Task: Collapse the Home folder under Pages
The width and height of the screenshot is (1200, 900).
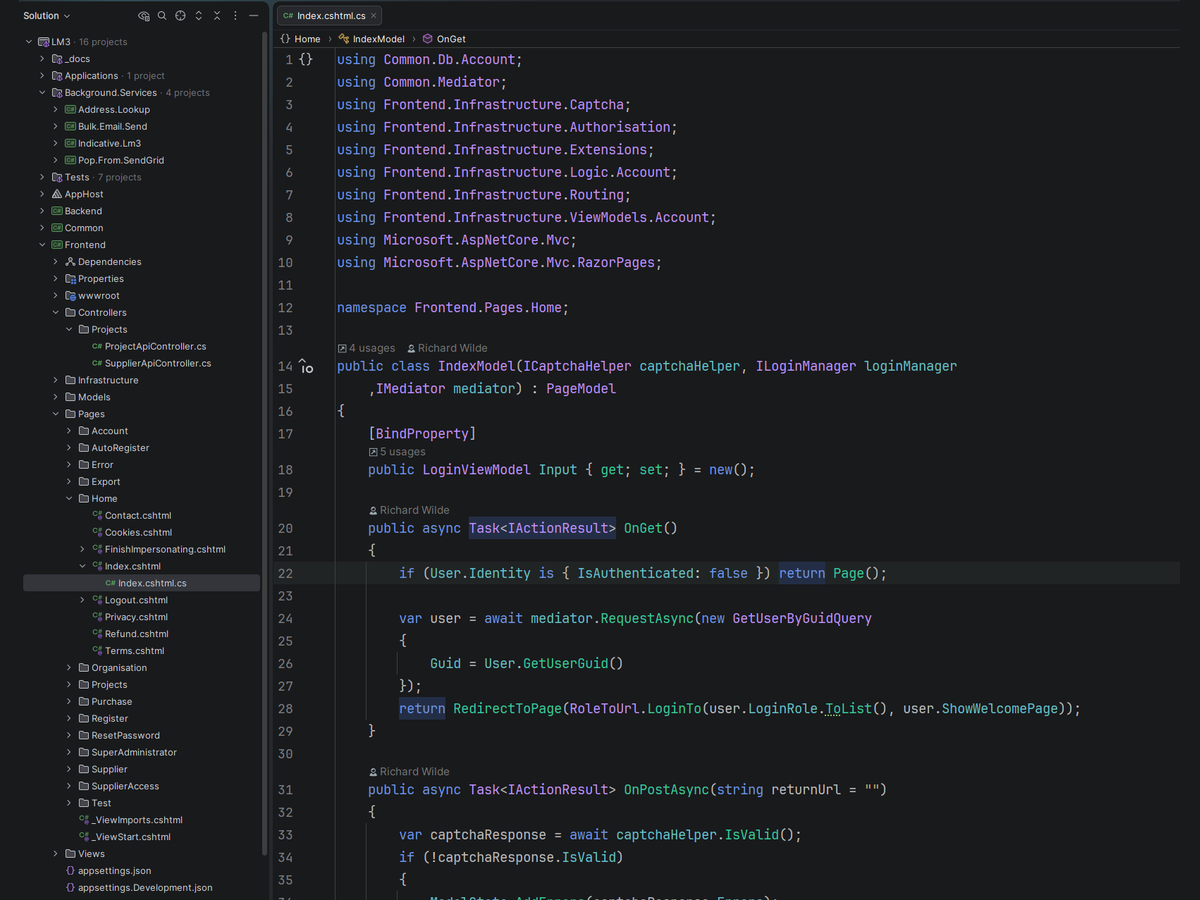Action: point(69,499)
